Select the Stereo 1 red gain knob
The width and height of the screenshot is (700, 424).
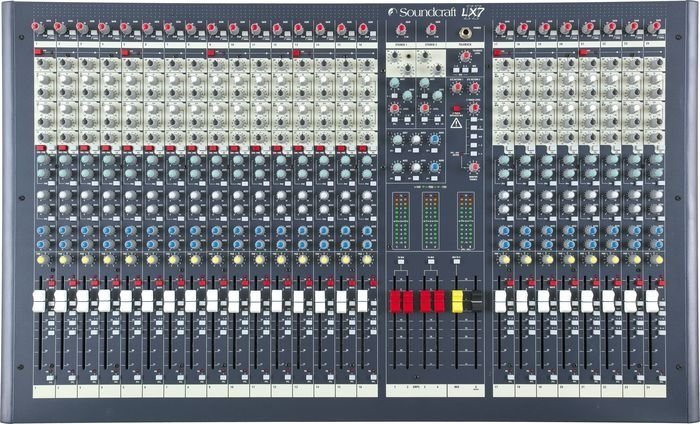[x=401, y=29]
